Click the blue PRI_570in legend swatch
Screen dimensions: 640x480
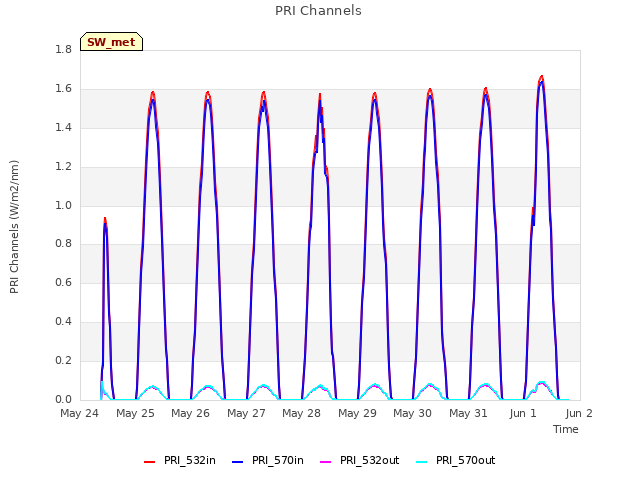click(238, 461)
